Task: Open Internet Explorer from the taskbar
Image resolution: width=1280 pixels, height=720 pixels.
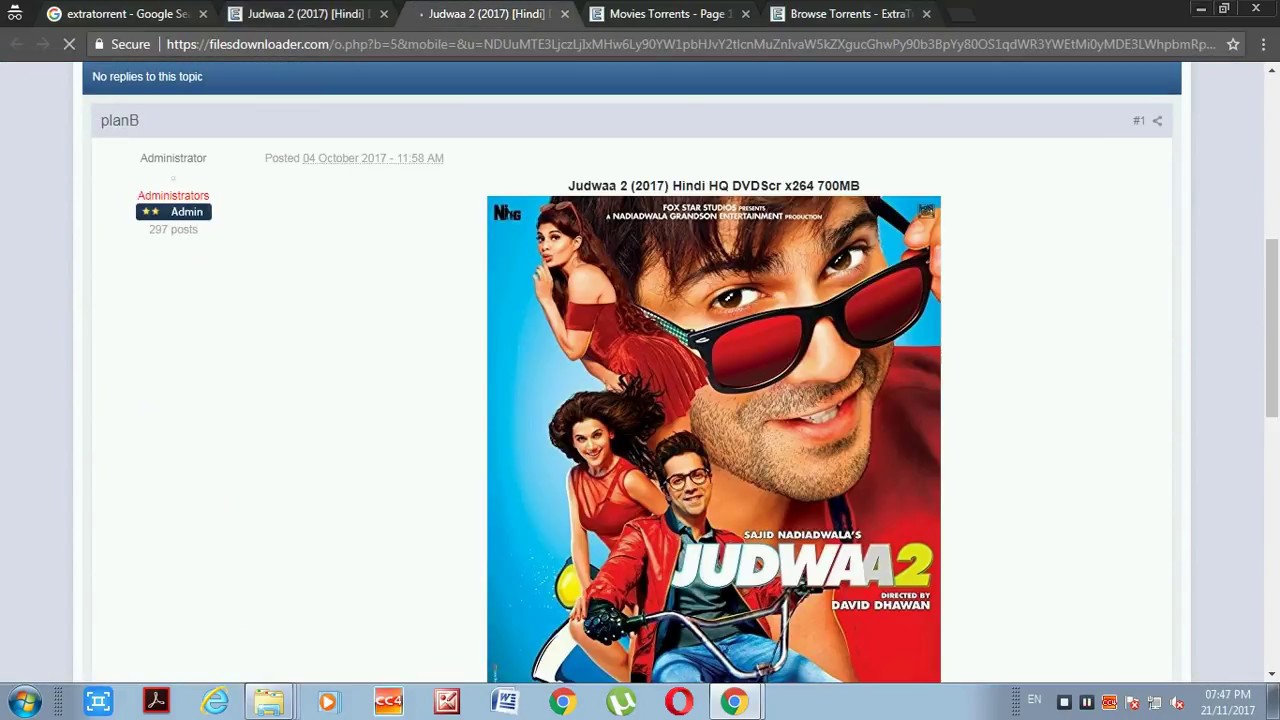Action: click(x=214, y=702)
